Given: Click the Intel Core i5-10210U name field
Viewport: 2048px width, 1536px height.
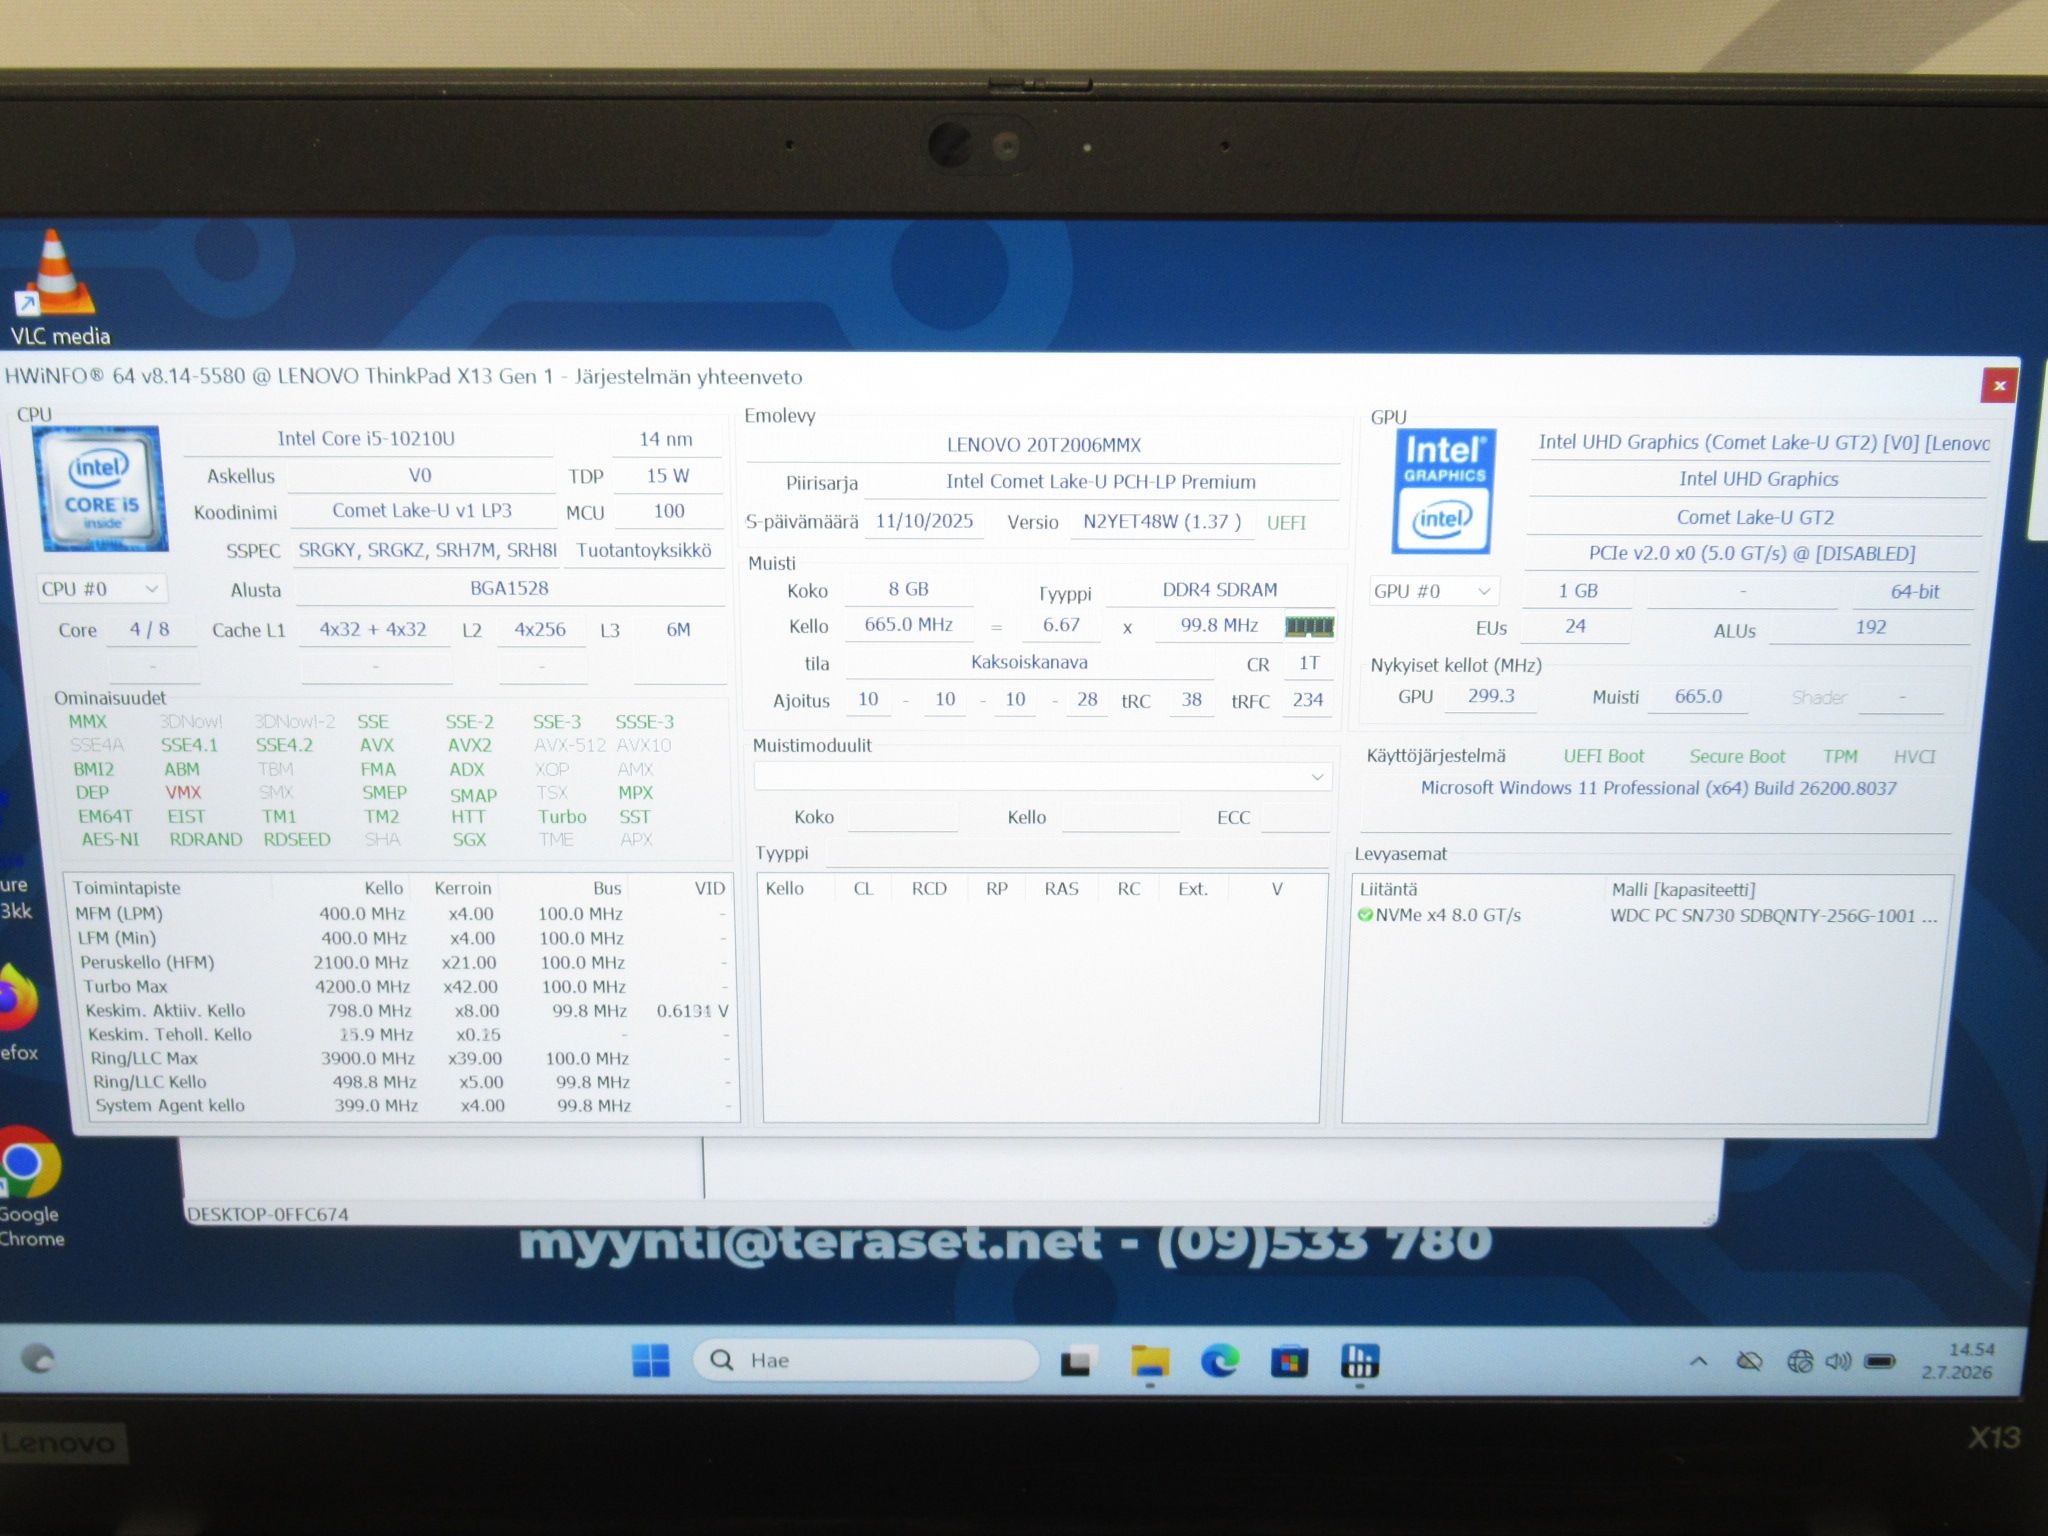Looking at the screenshot, I should [x=366, y=438].
